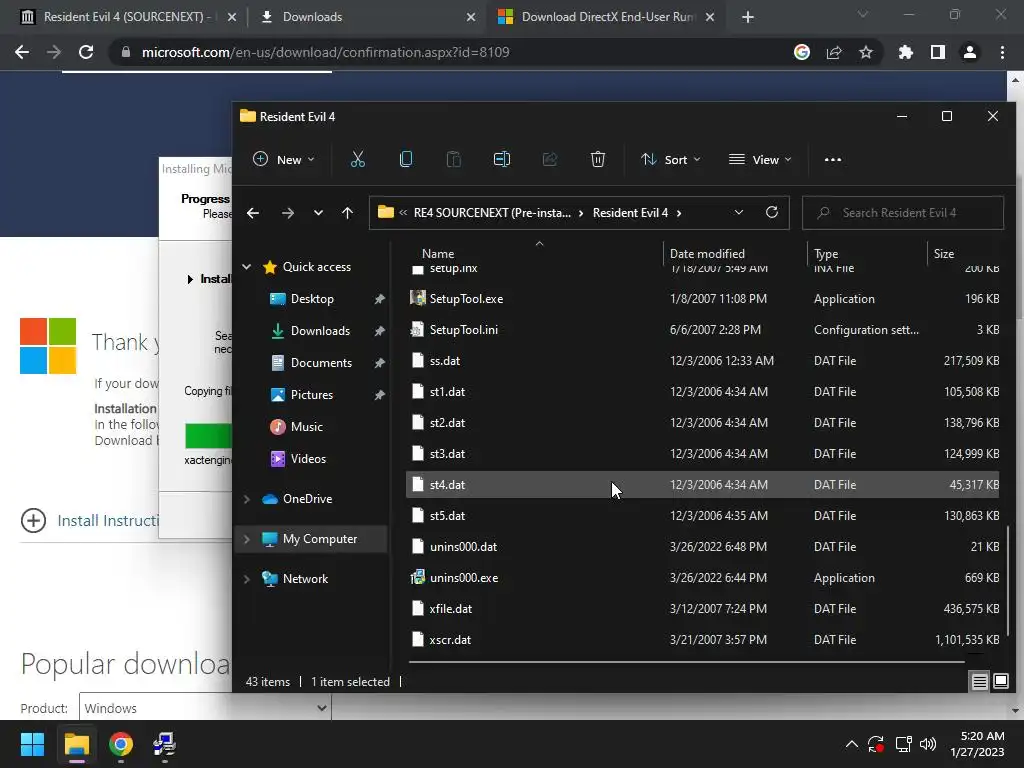Expand the My Computer tree node
The height and width of the screenshot is (768, 1024).
click(247, 539)
